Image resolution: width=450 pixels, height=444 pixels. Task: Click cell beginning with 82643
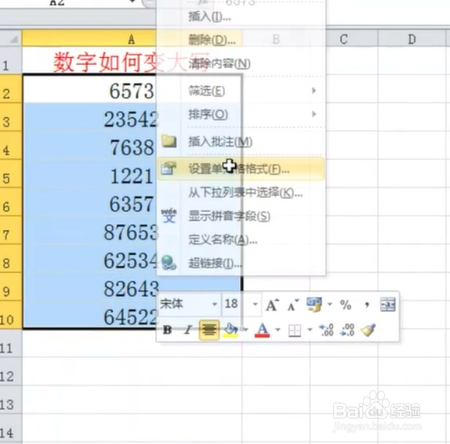[x=132, y=287]
